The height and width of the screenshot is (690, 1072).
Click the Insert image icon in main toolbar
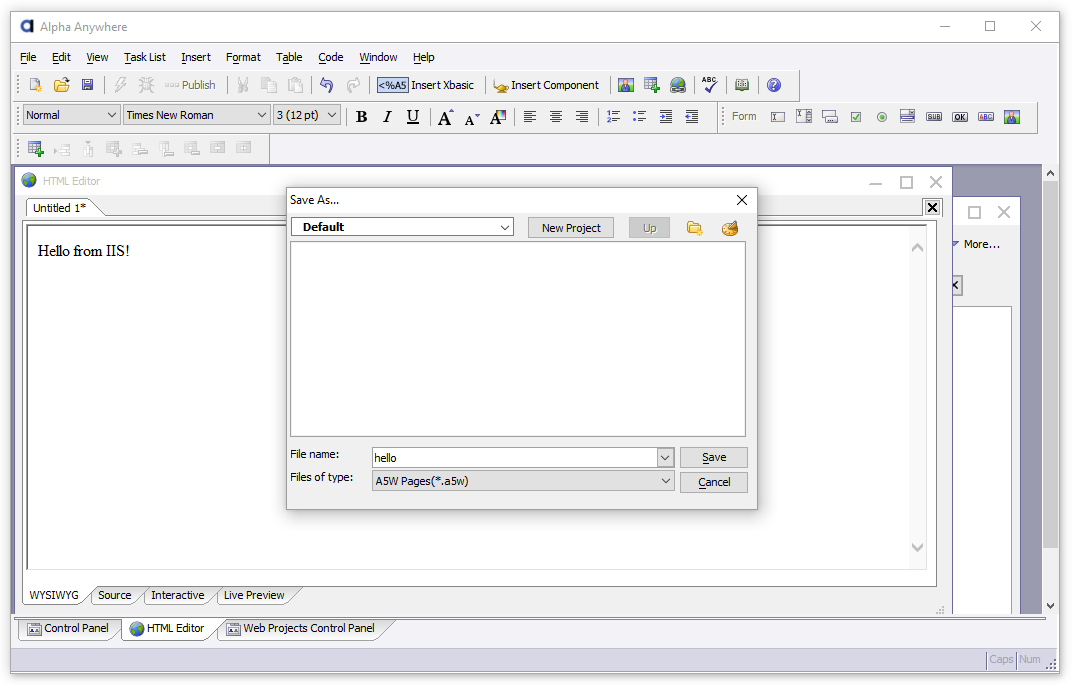pos(626,85)
